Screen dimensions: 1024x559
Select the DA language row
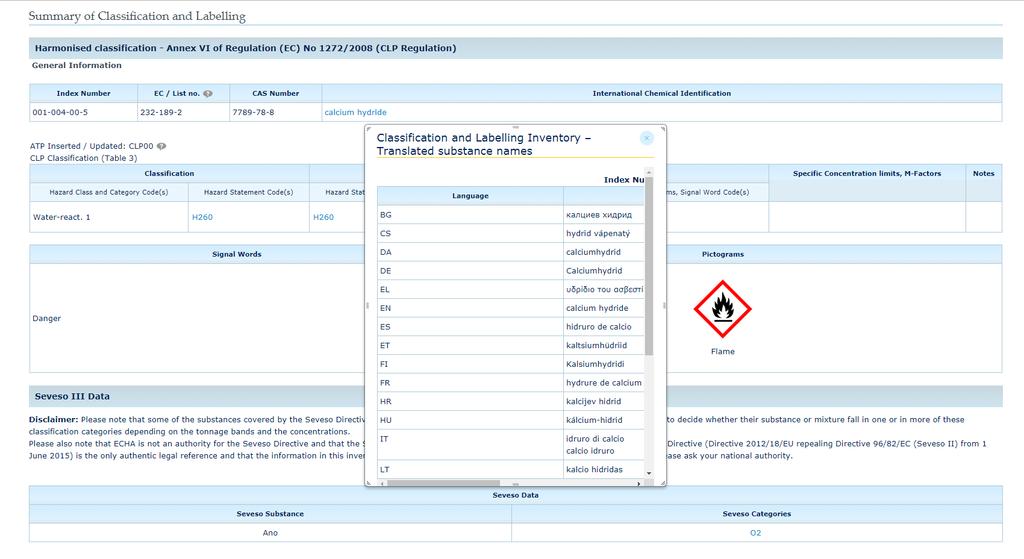point(511,252)
